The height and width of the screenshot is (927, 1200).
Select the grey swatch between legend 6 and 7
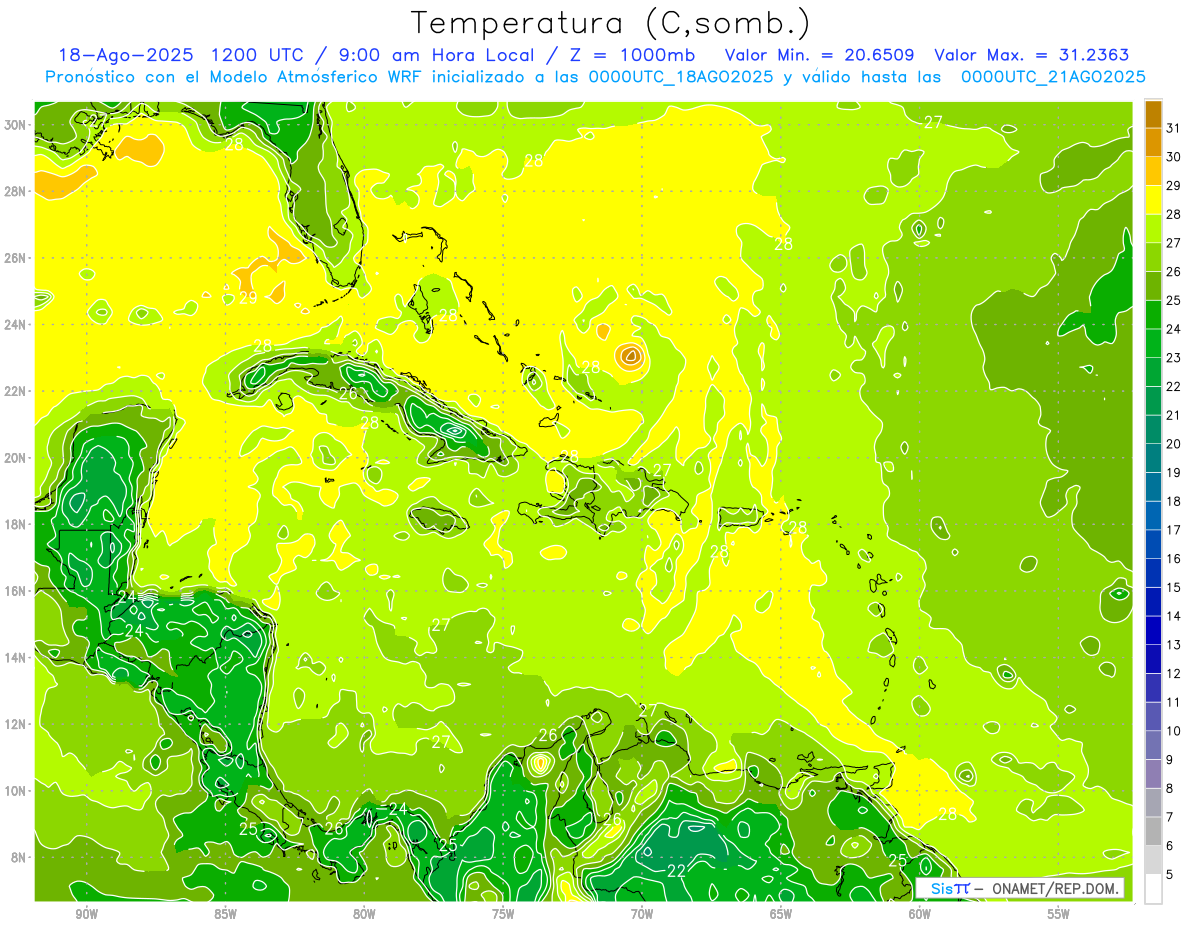pos(1153,831)
